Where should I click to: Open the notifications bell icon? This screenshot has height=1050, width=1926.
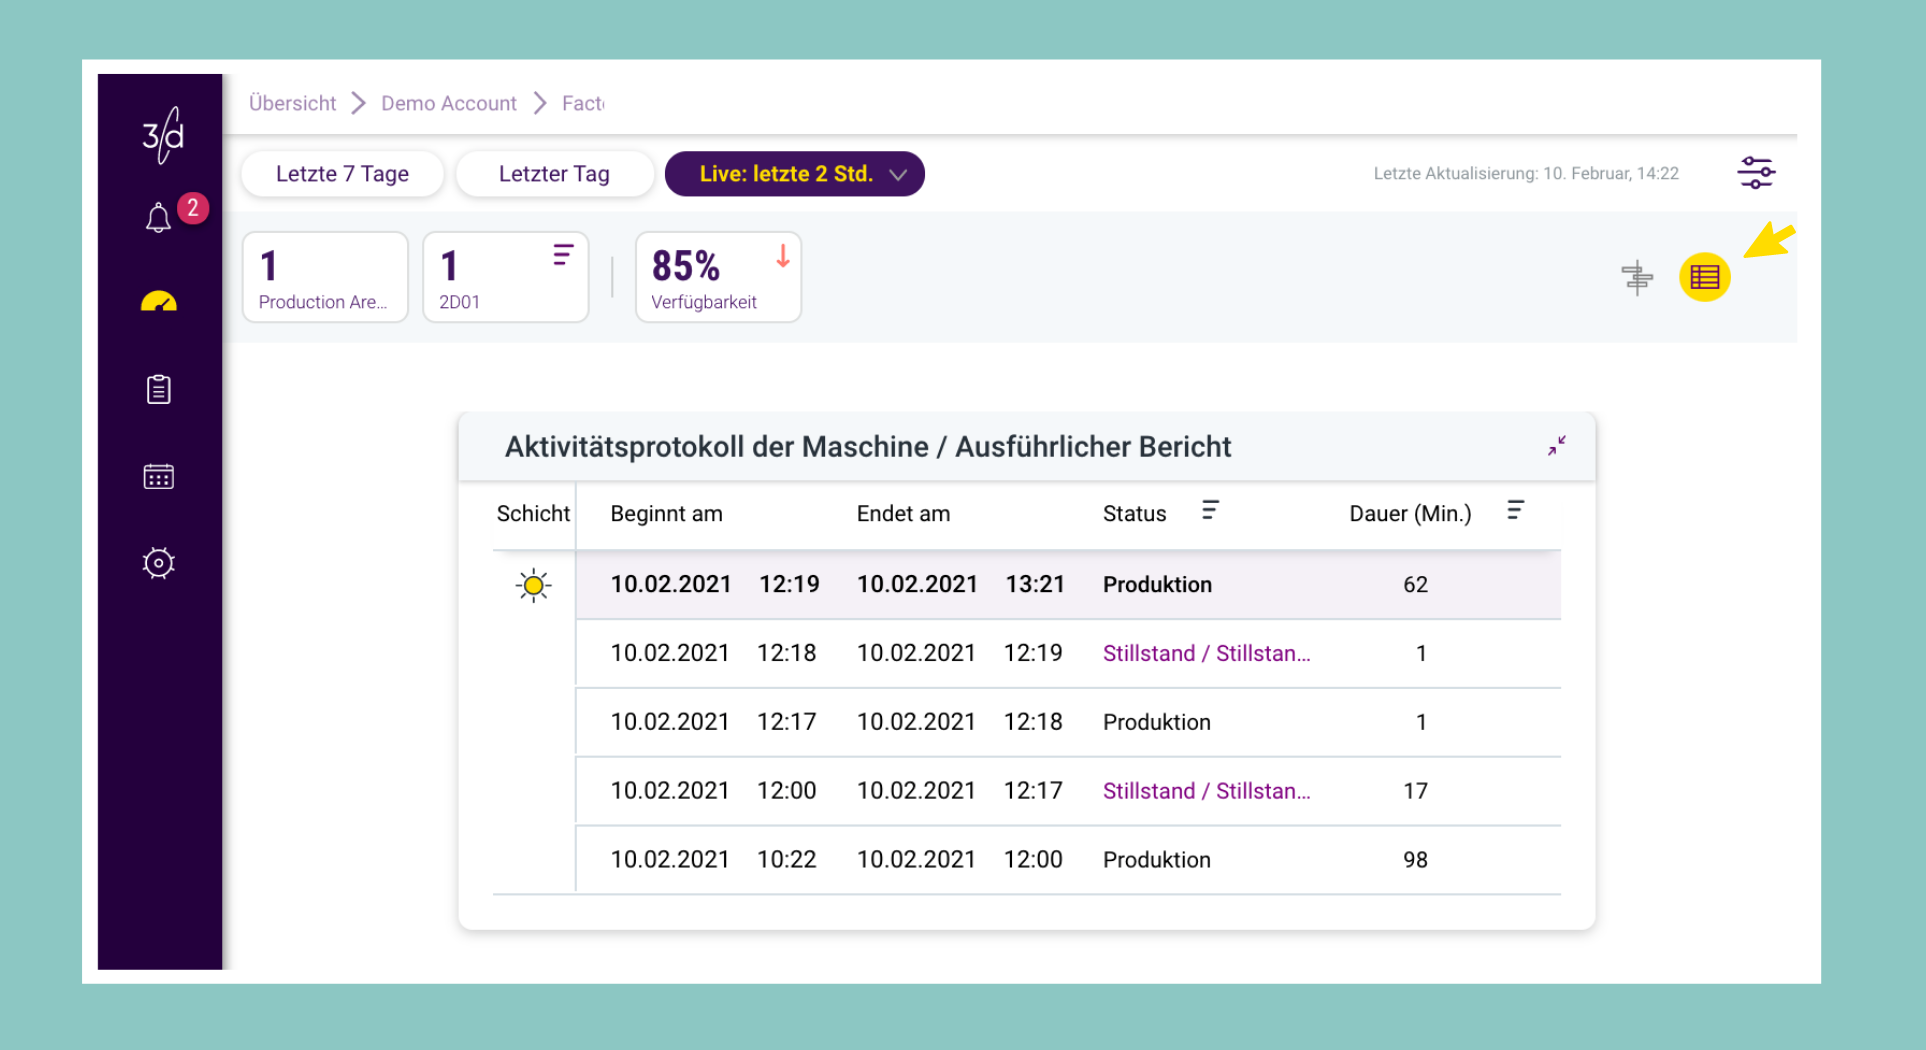(158, 217)
